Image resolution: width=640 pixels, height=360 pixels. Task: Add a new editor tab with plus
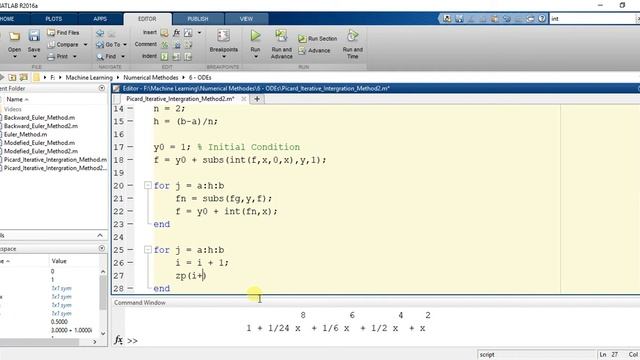pyautogui.click(x=257, y=99)
